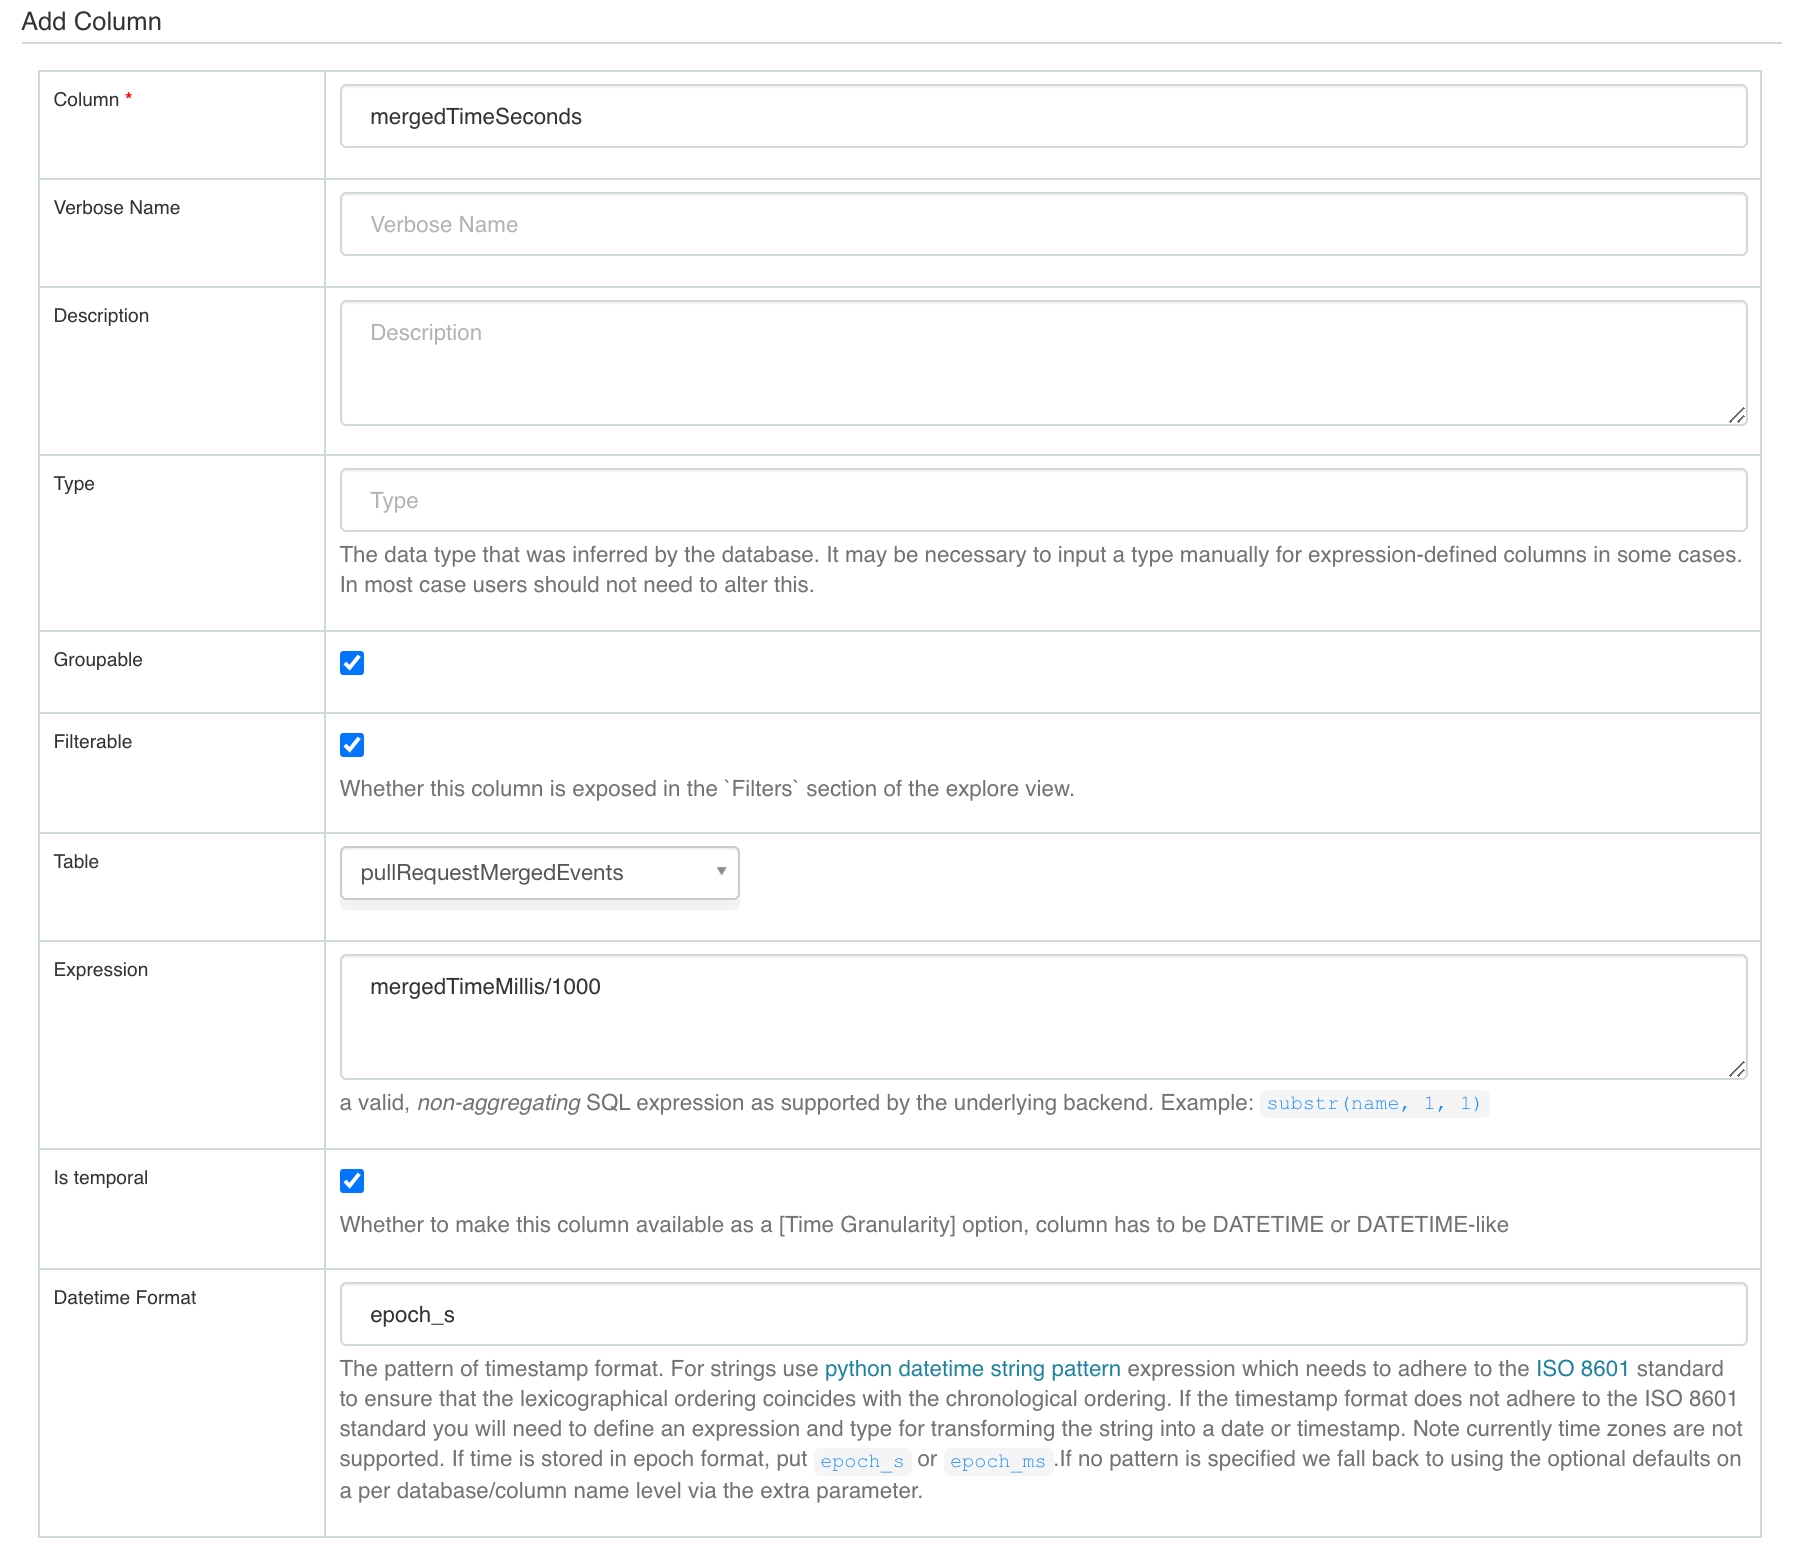Screen dimensions: 1794x1566
Task: Open the python datetime string pattern link
Action: tap(972, 1369)
